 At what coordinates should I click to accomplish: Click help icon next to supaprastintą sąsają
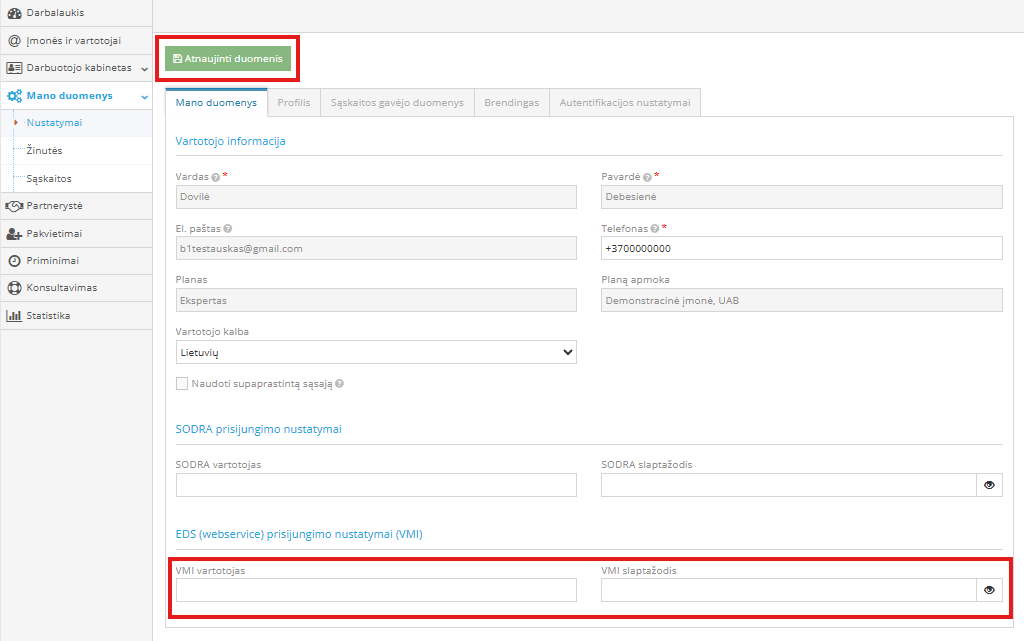[340, 384]
